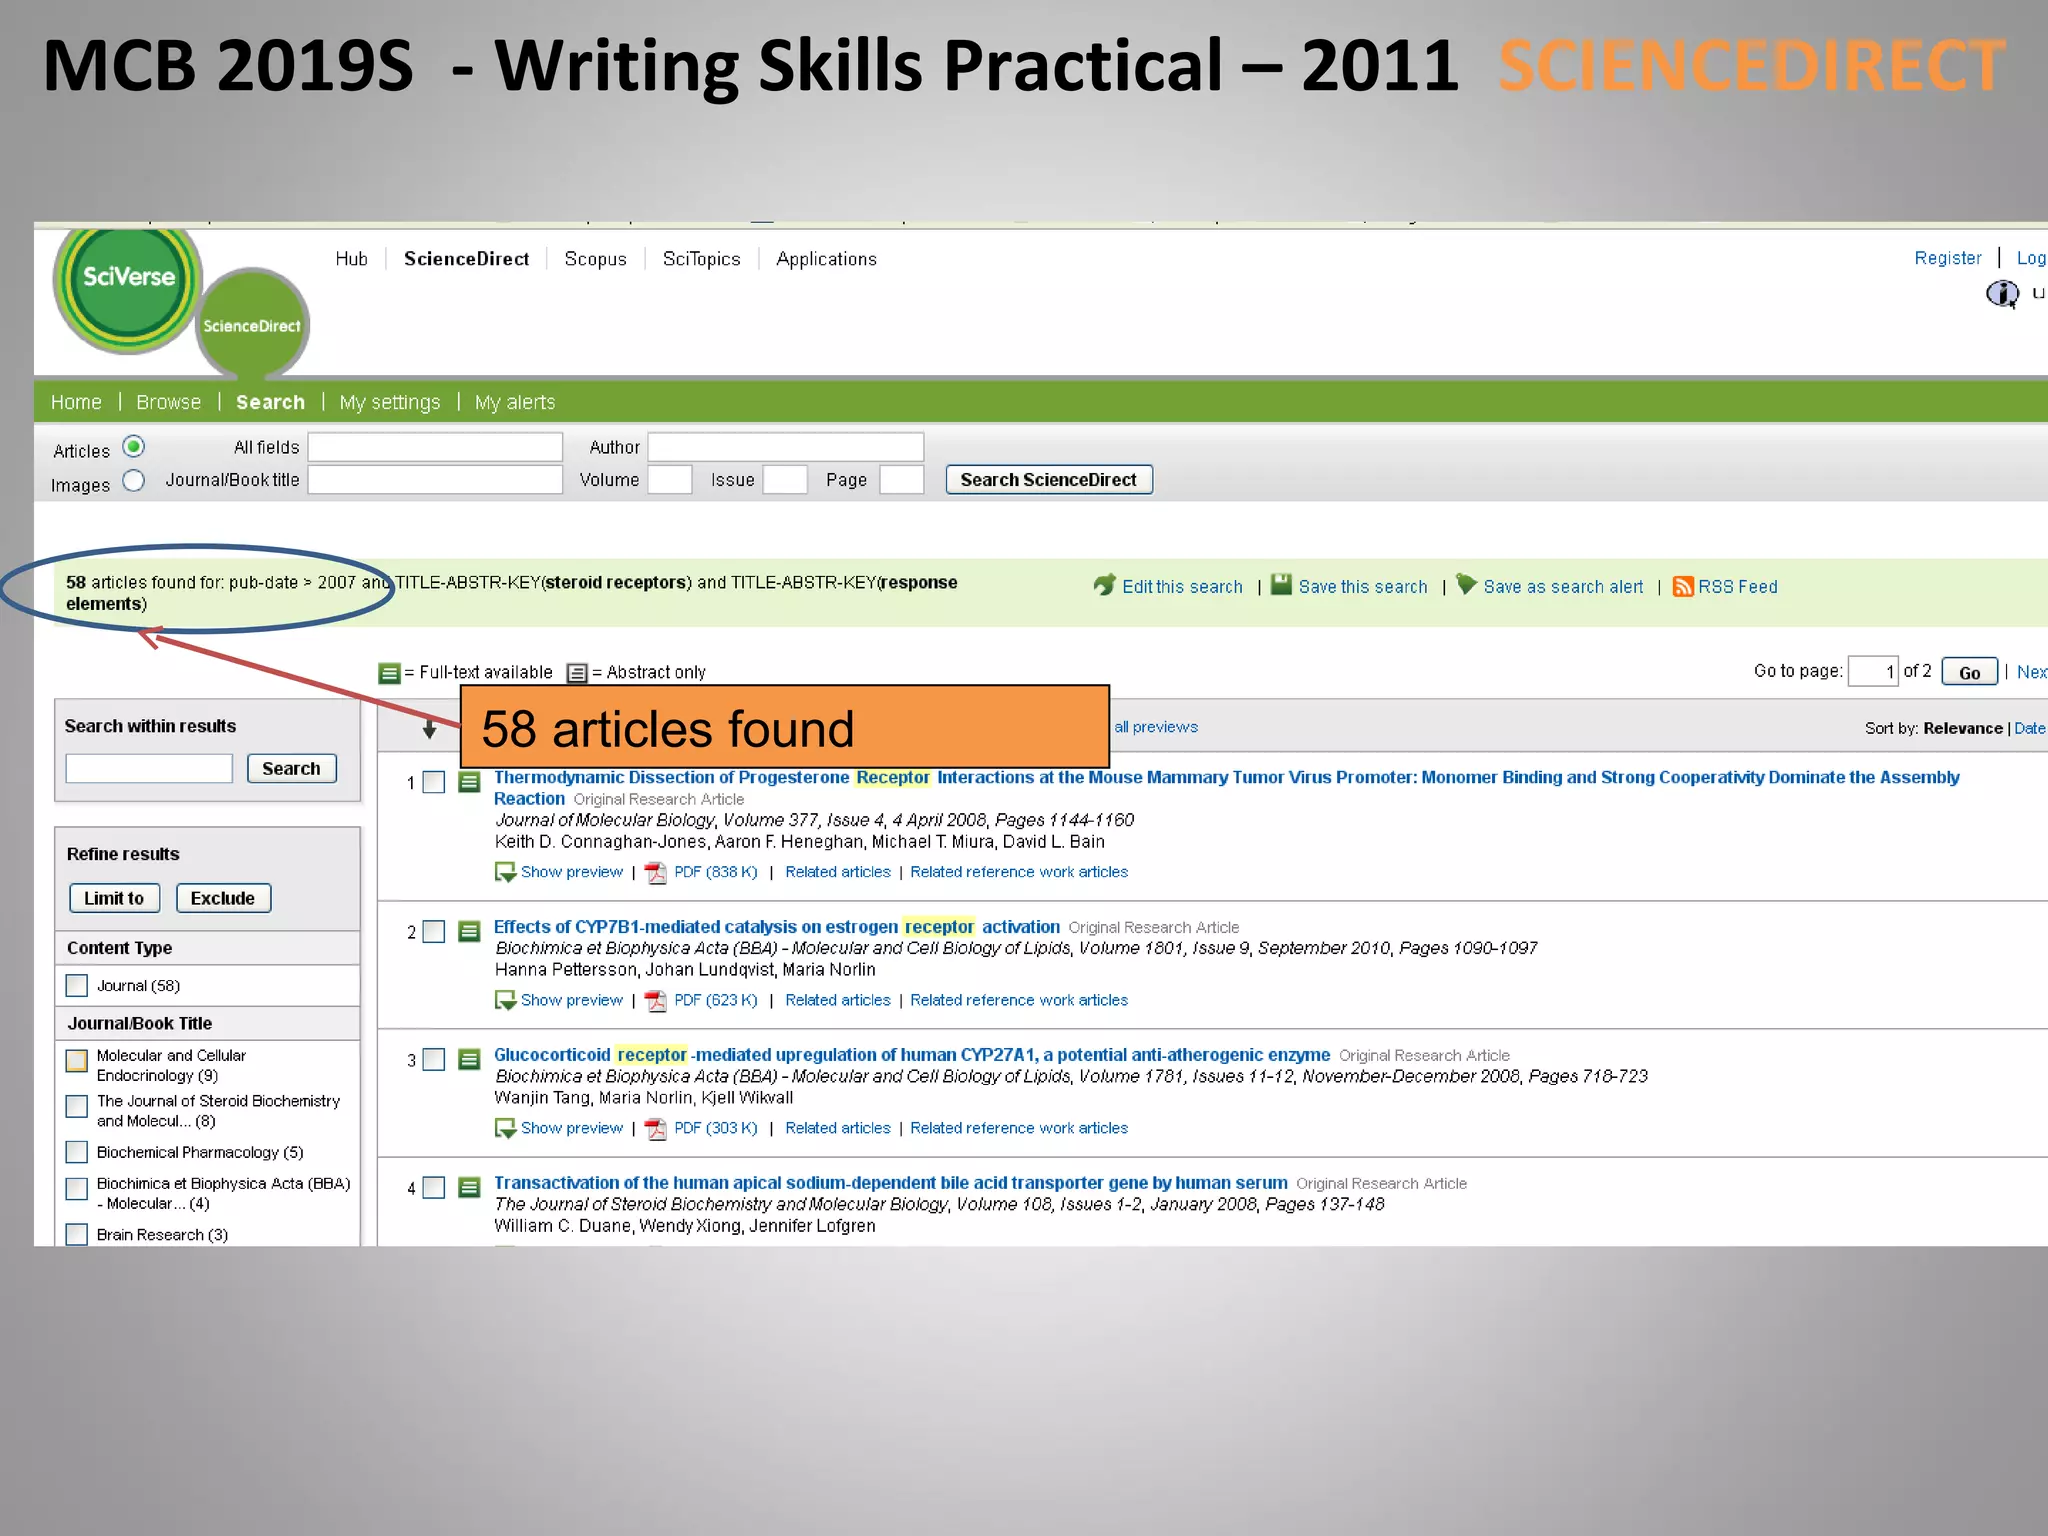The height and width of the screenshot is (1536, 2048).
Task: Check the Biochemical Pharmacology (5) filter
Action: click(77, 1152)
